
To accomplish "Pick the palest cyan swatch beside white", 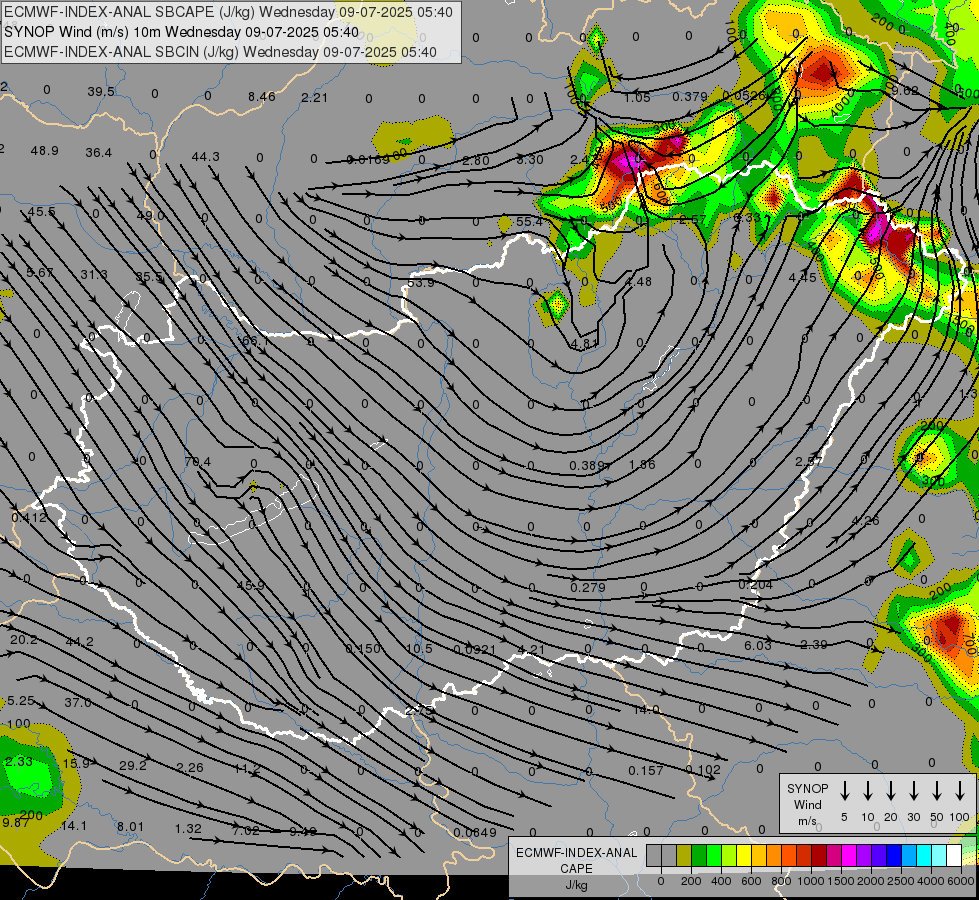I will 939,855.
